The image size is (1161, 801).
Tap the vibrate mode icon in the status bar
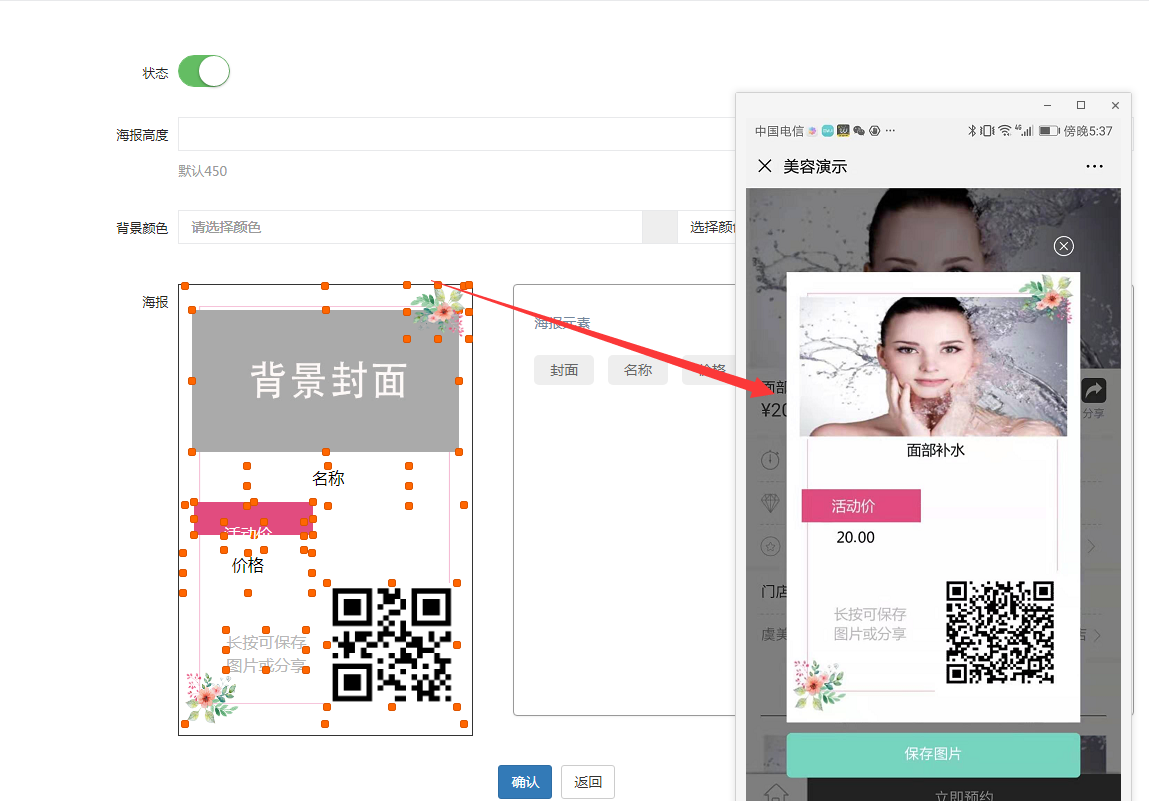(x=987, y=131)
